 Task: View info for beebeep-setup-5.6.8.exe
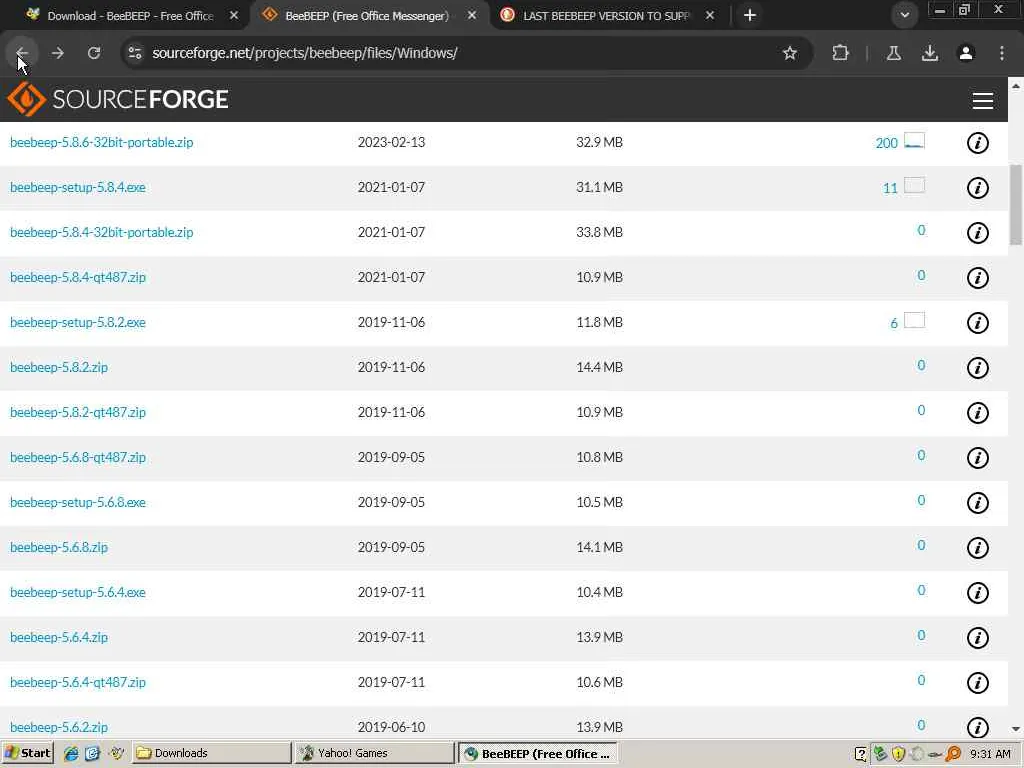coord(978,503)
